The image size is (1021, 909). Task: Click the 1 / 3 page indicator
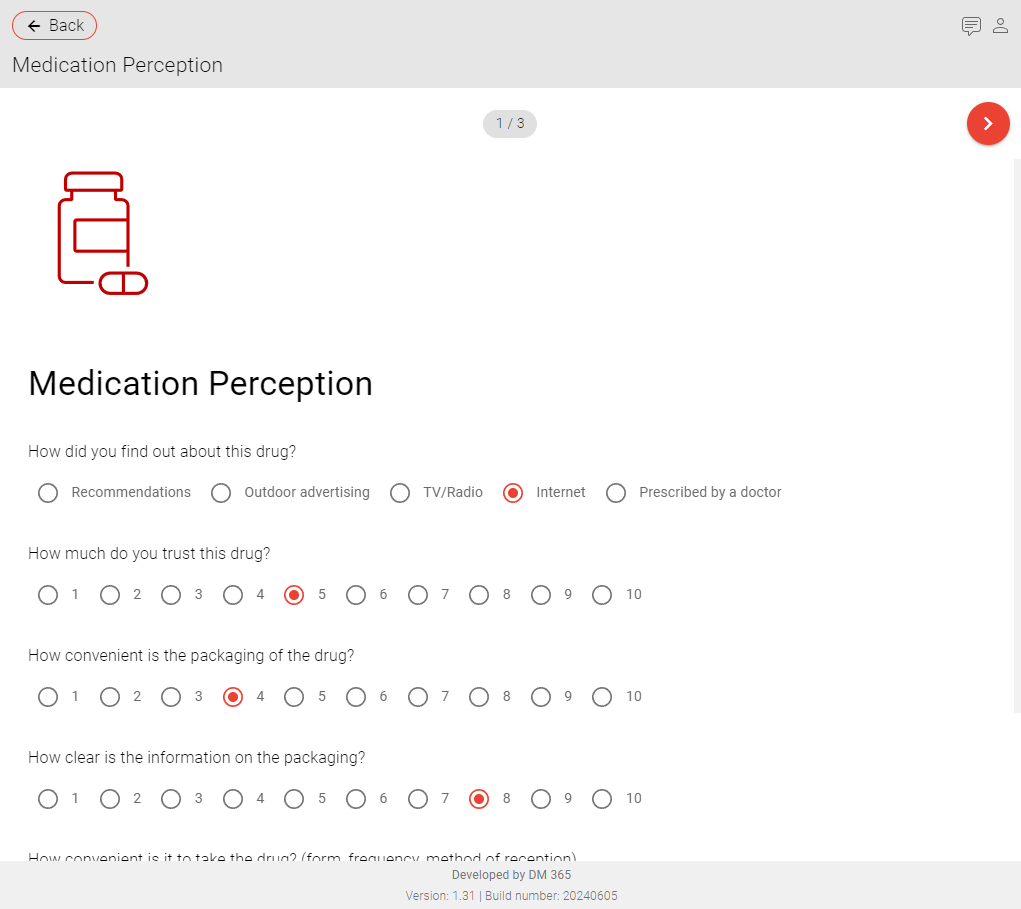click(x=510, y=124)
